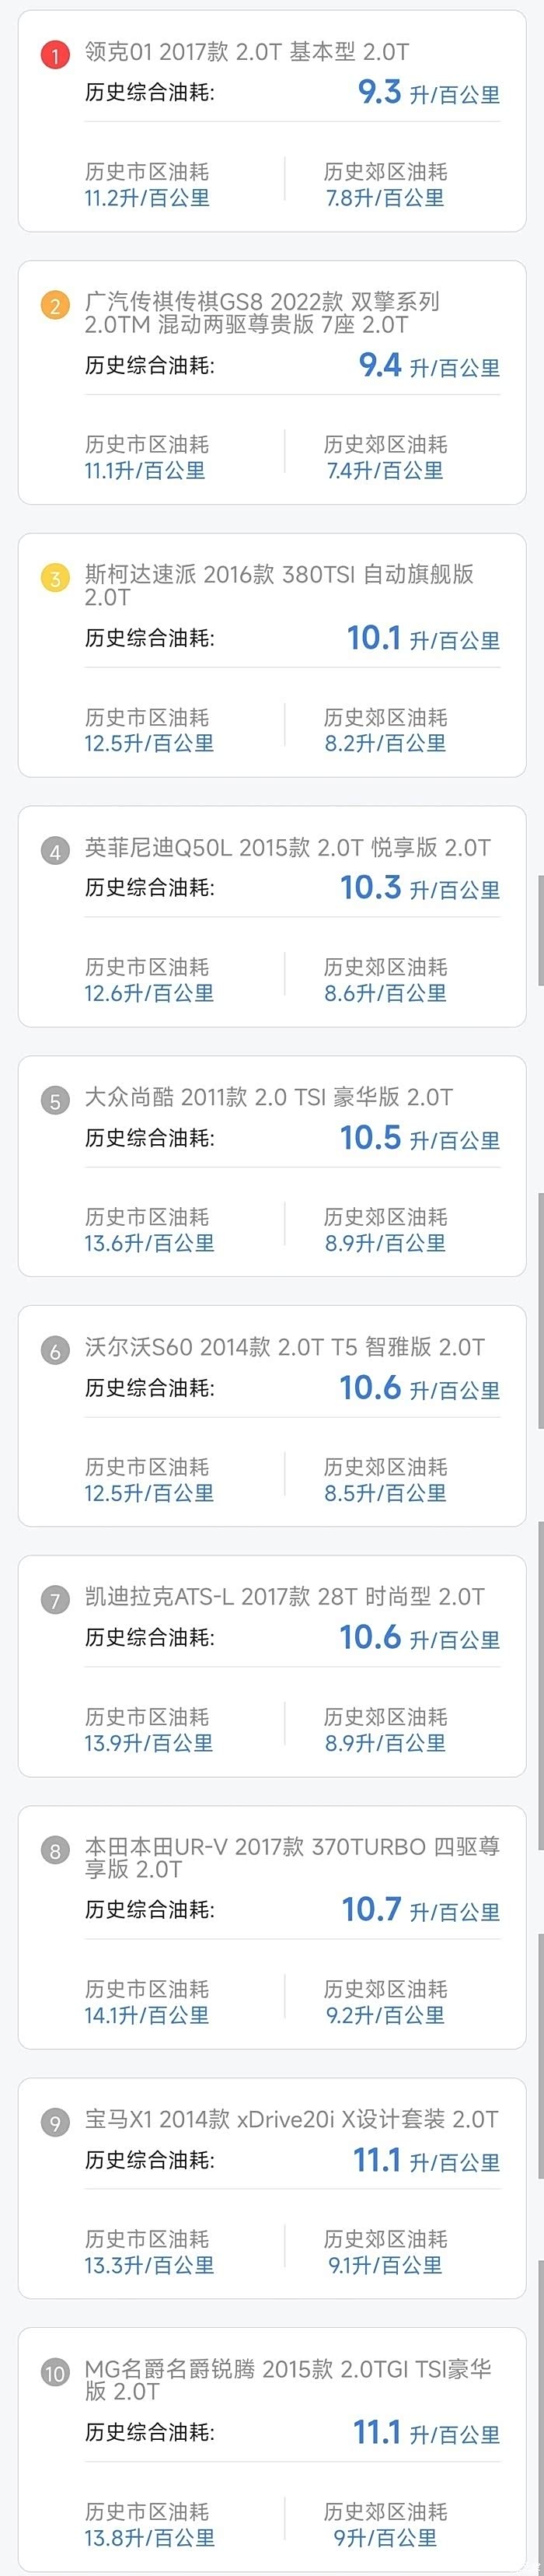The height and width of the screenshot is (2576, 544).
Task: Click 凯迪拉克ATS-L 2017款 28T title
Action: click(x=285, y=1597)
